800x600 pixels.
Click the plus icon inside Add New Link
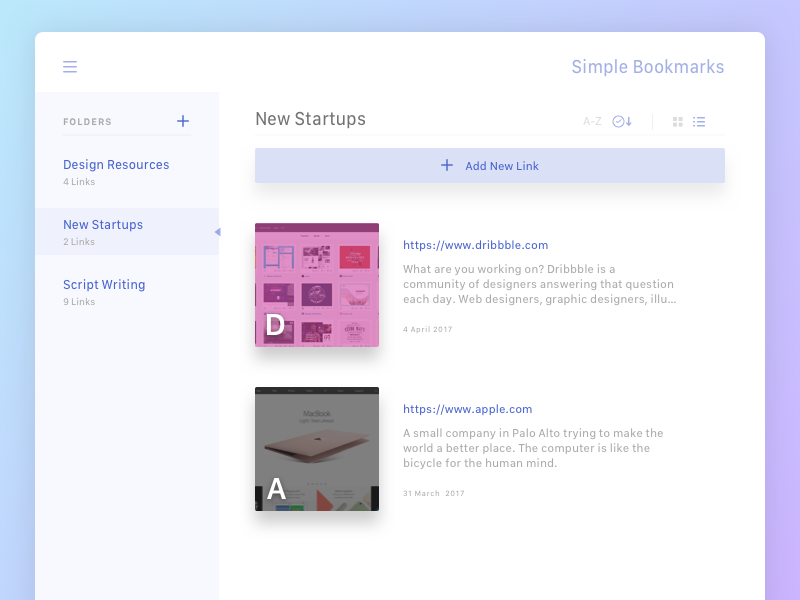[447, 165]
